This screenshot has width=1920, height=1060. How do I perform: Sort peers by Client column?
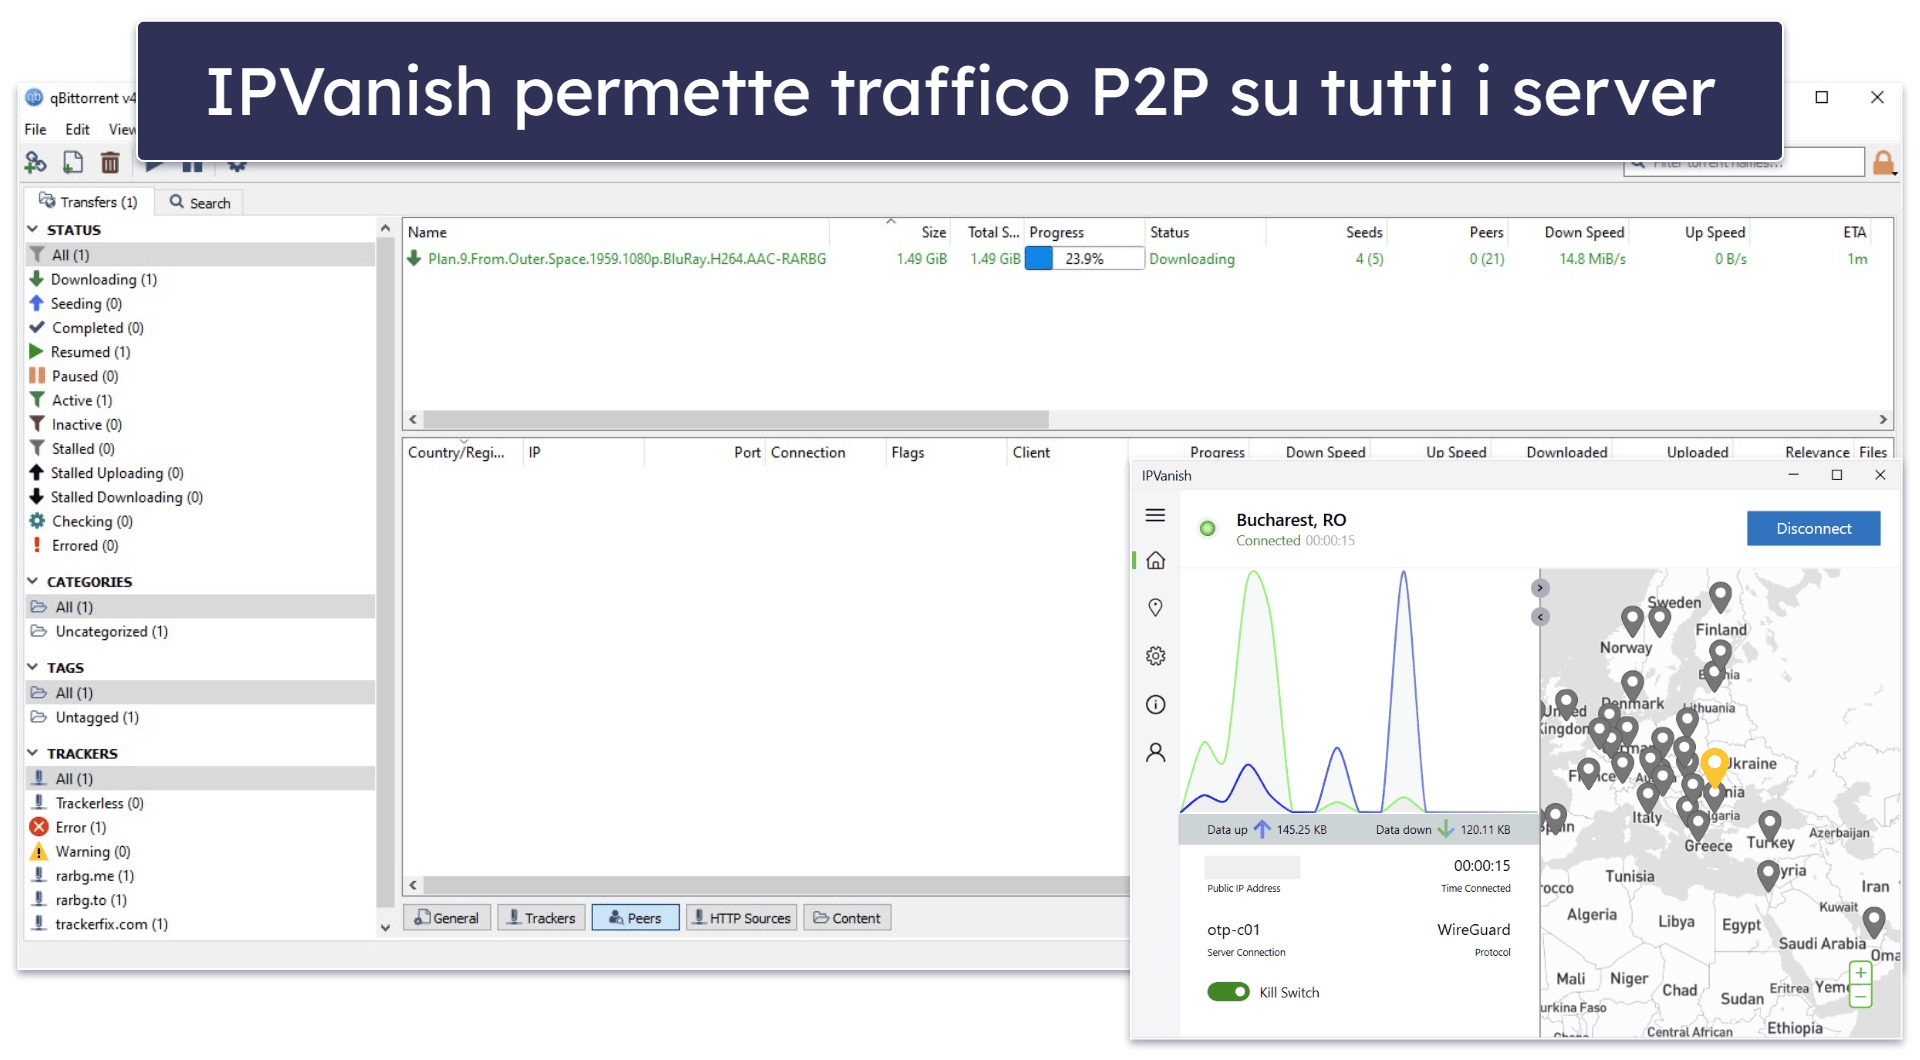(1031, 452)
